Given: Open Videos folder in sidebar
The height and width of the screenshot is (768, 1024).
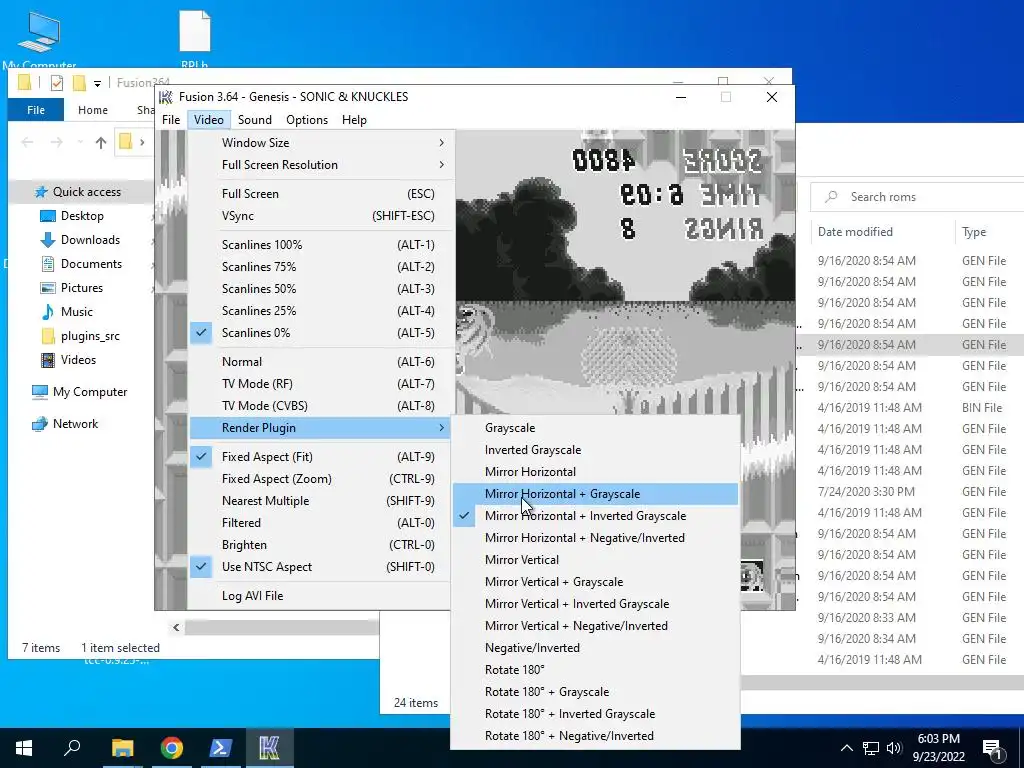Looking at the screenshot, I should (78, 360).
